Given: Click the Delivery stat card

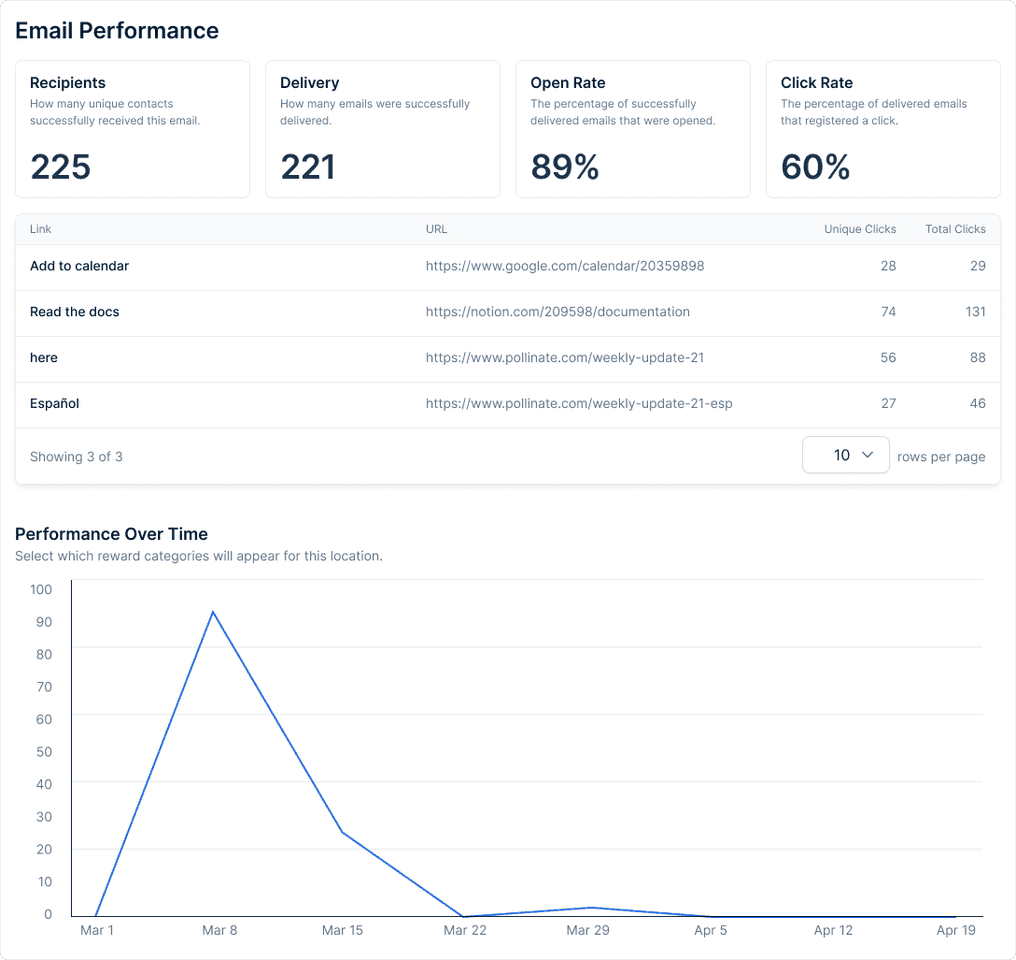Looking at the screenshot, I should coord(382,129).
